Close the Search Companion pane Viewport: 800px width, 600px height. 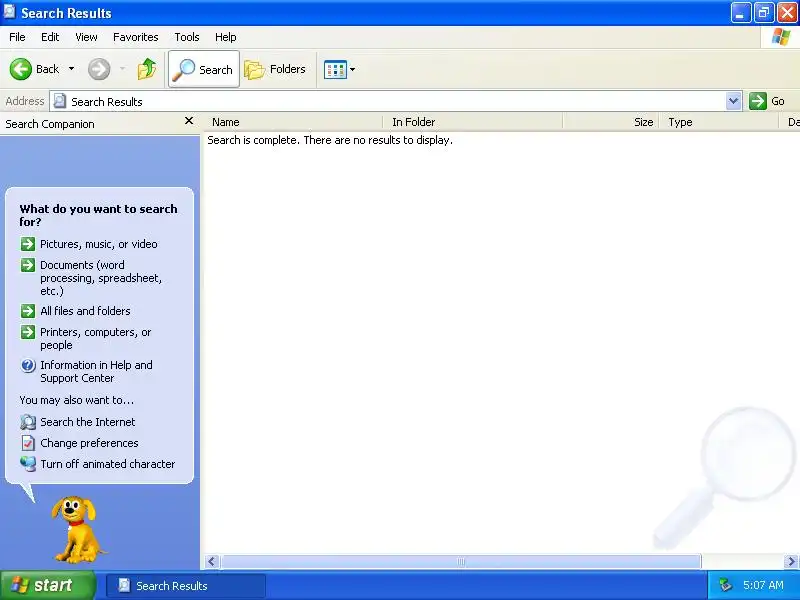tap(189, 121)
